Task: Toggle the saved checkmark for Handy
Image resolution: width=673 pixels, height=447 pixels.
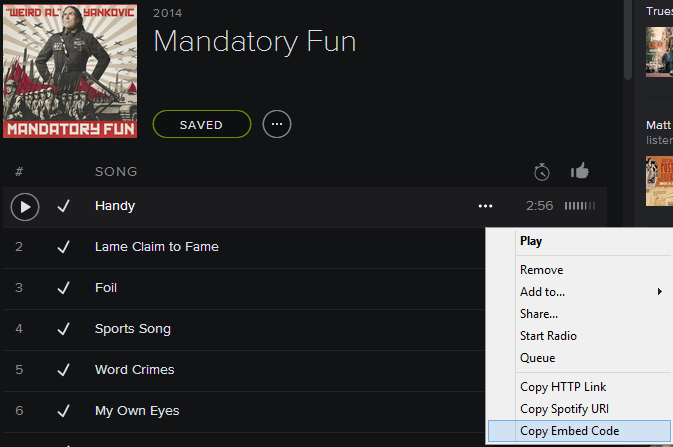Action: [63, 206]
